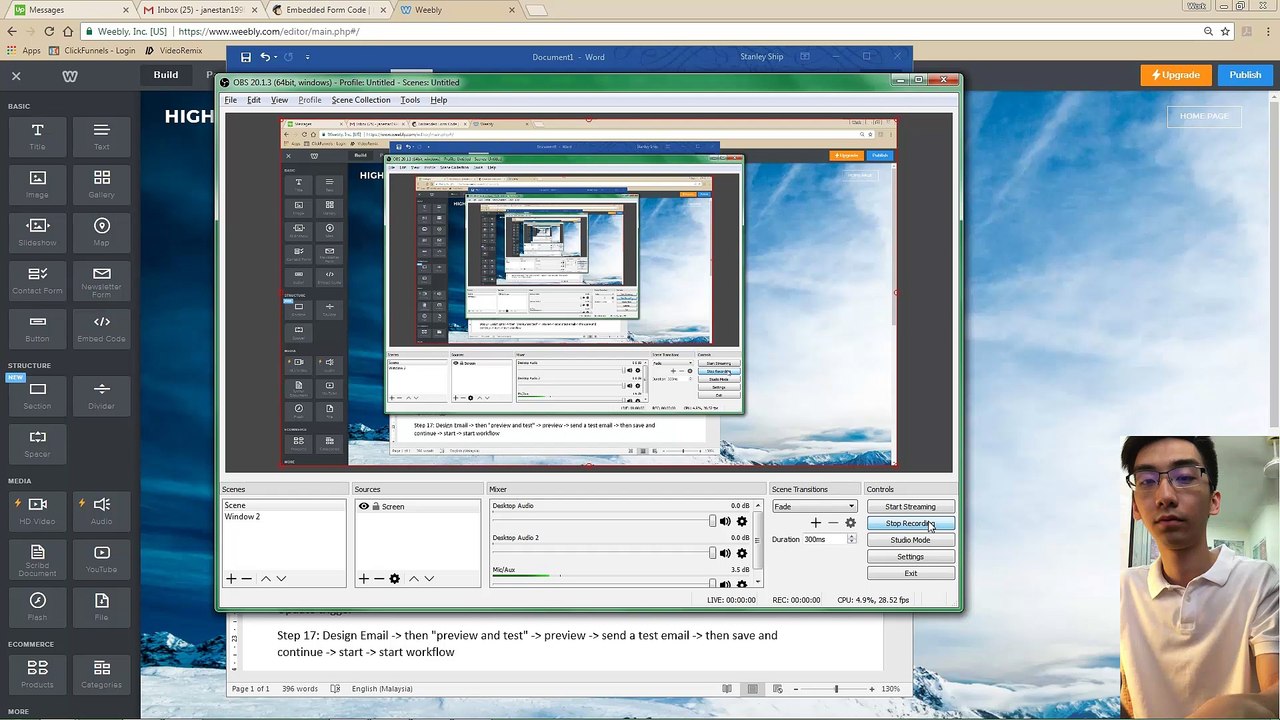
Task: Select the Audio media element
Action: tap(101, 511)
